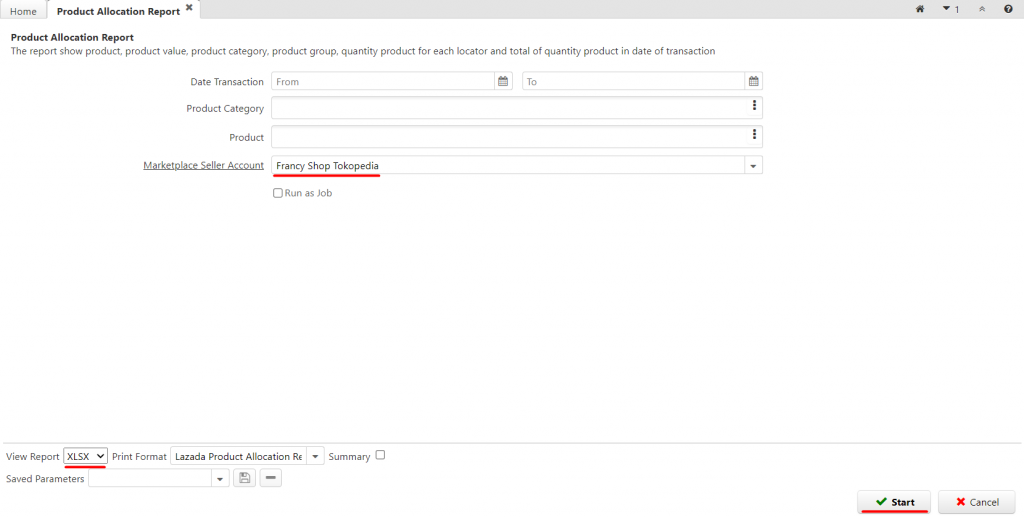Collapse header using double chevron icon
This screenshot has width=1024, height=518.
tap(982, 9)
